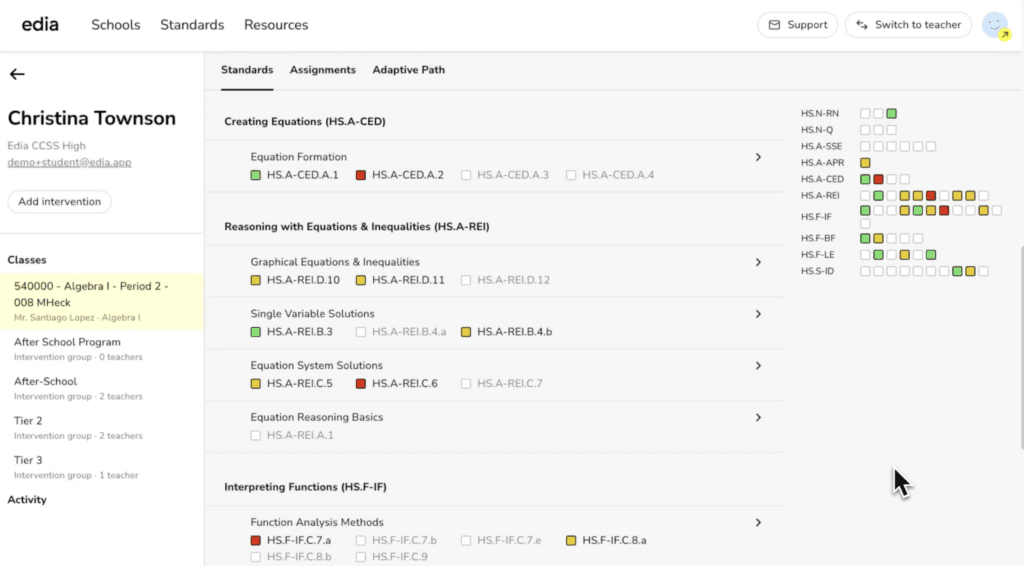This screenshot has width=1024, height=566.
Task: Expand the Equation Formation row chevron
Action: (758, 157)
